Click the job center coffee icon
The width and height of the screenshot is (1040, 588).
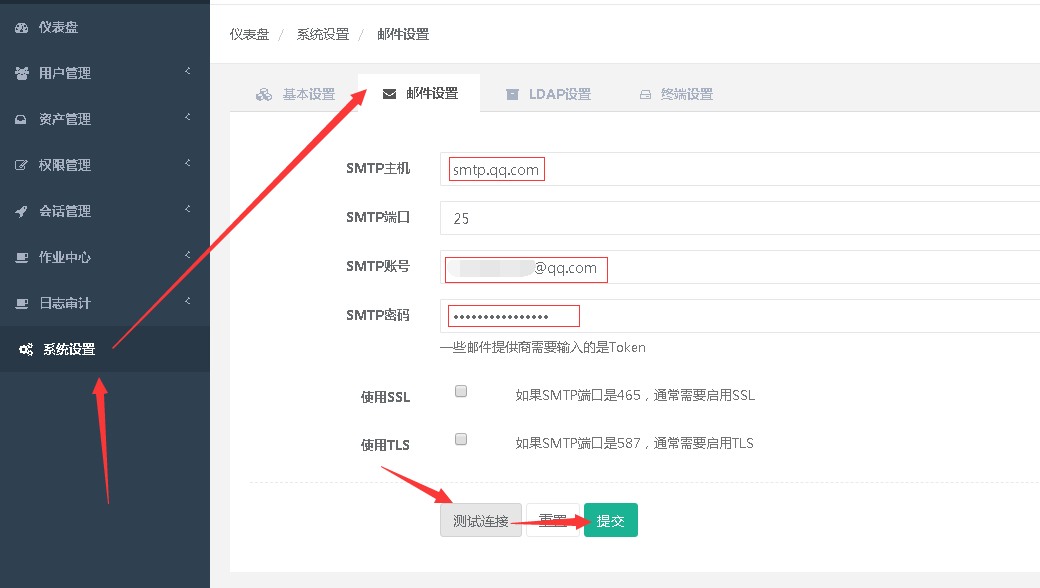click(x=22, y=258)
